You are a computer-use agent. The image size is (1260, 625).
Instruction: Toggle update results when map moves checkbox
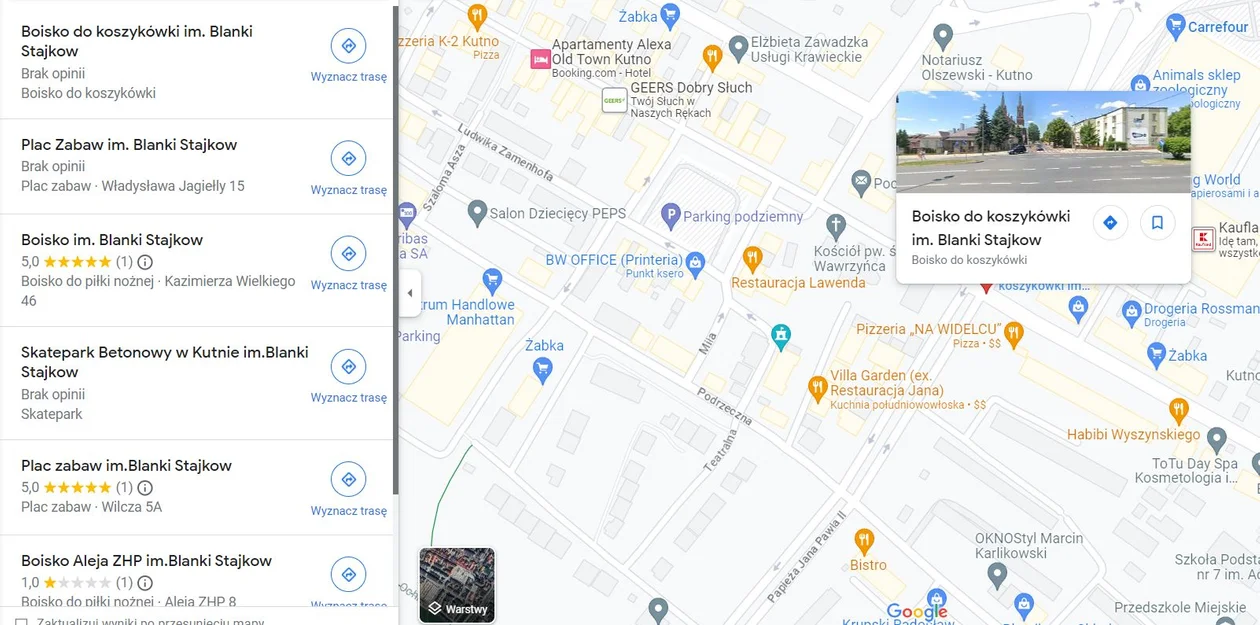22,622
